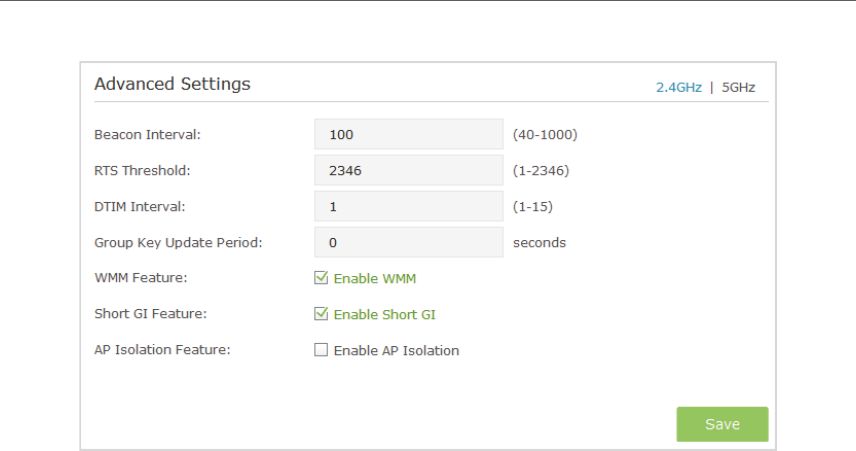Click the RTS Threshold input field

408,170
